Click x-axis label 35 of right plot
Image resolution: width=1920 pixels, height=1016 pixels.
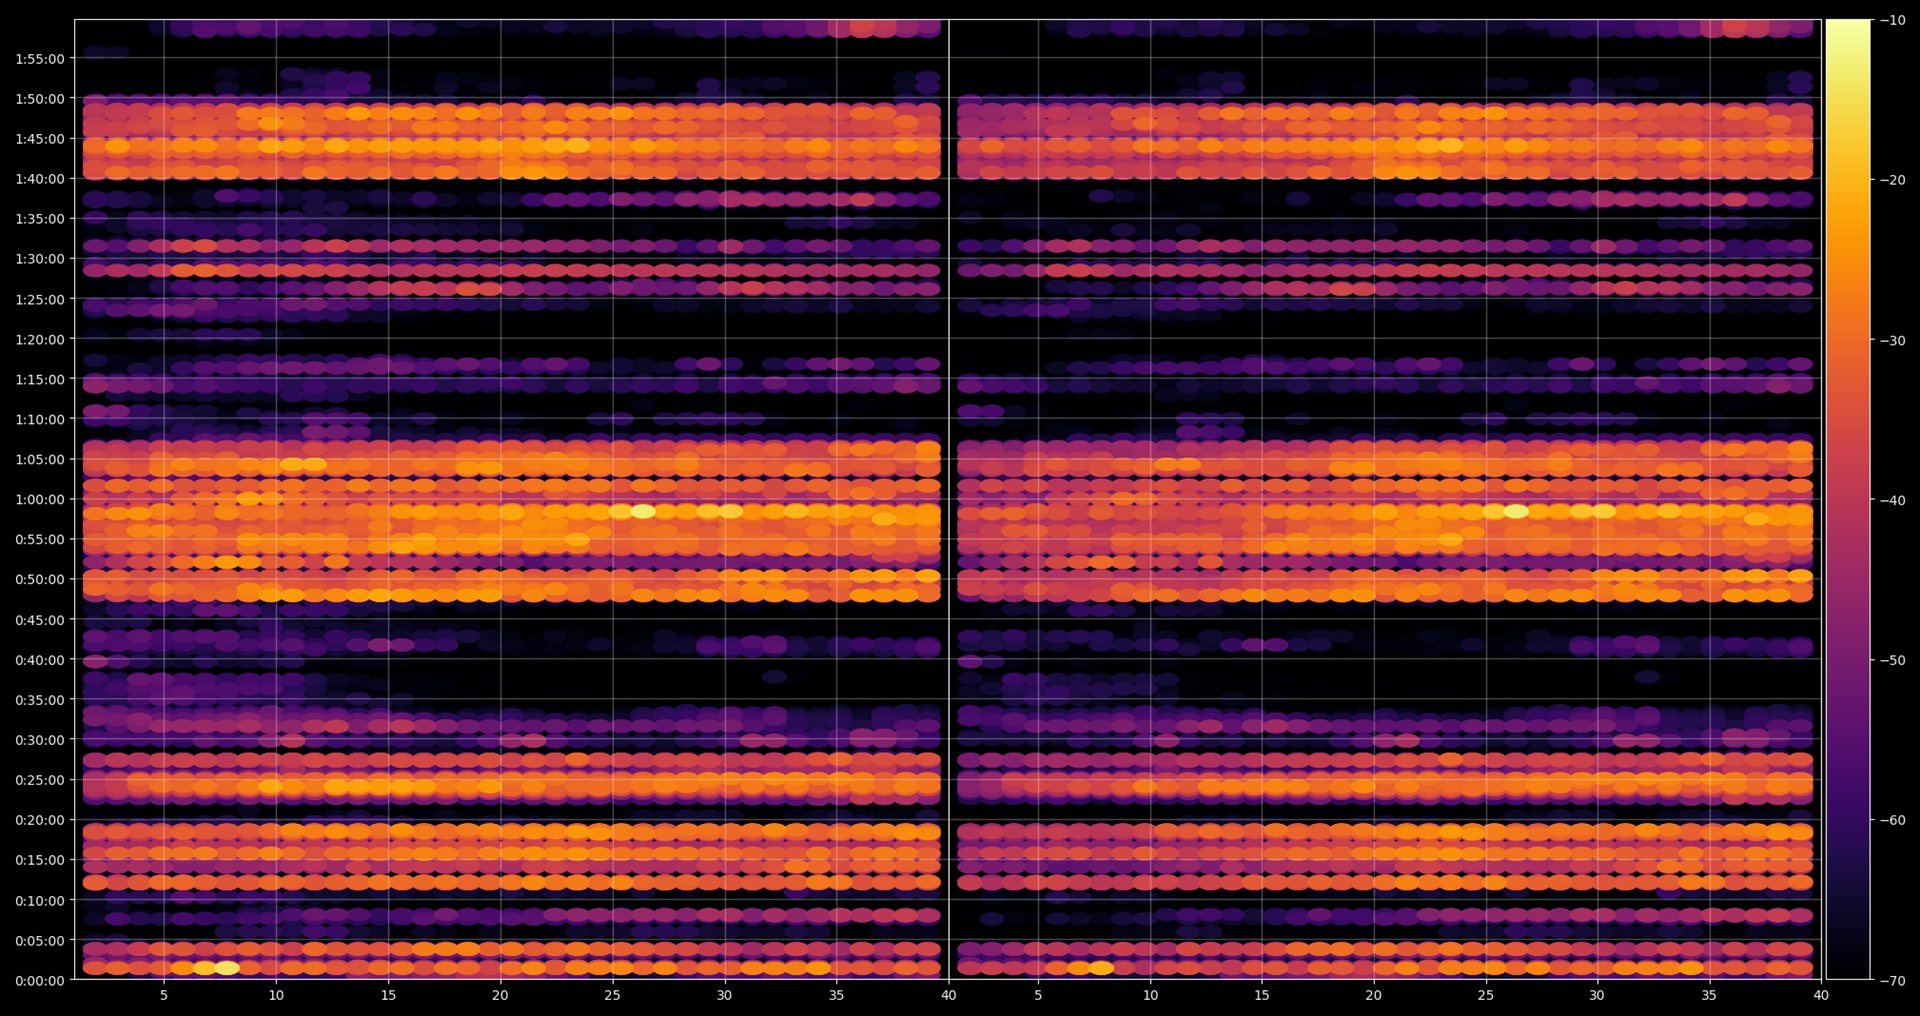(1709, 995)
